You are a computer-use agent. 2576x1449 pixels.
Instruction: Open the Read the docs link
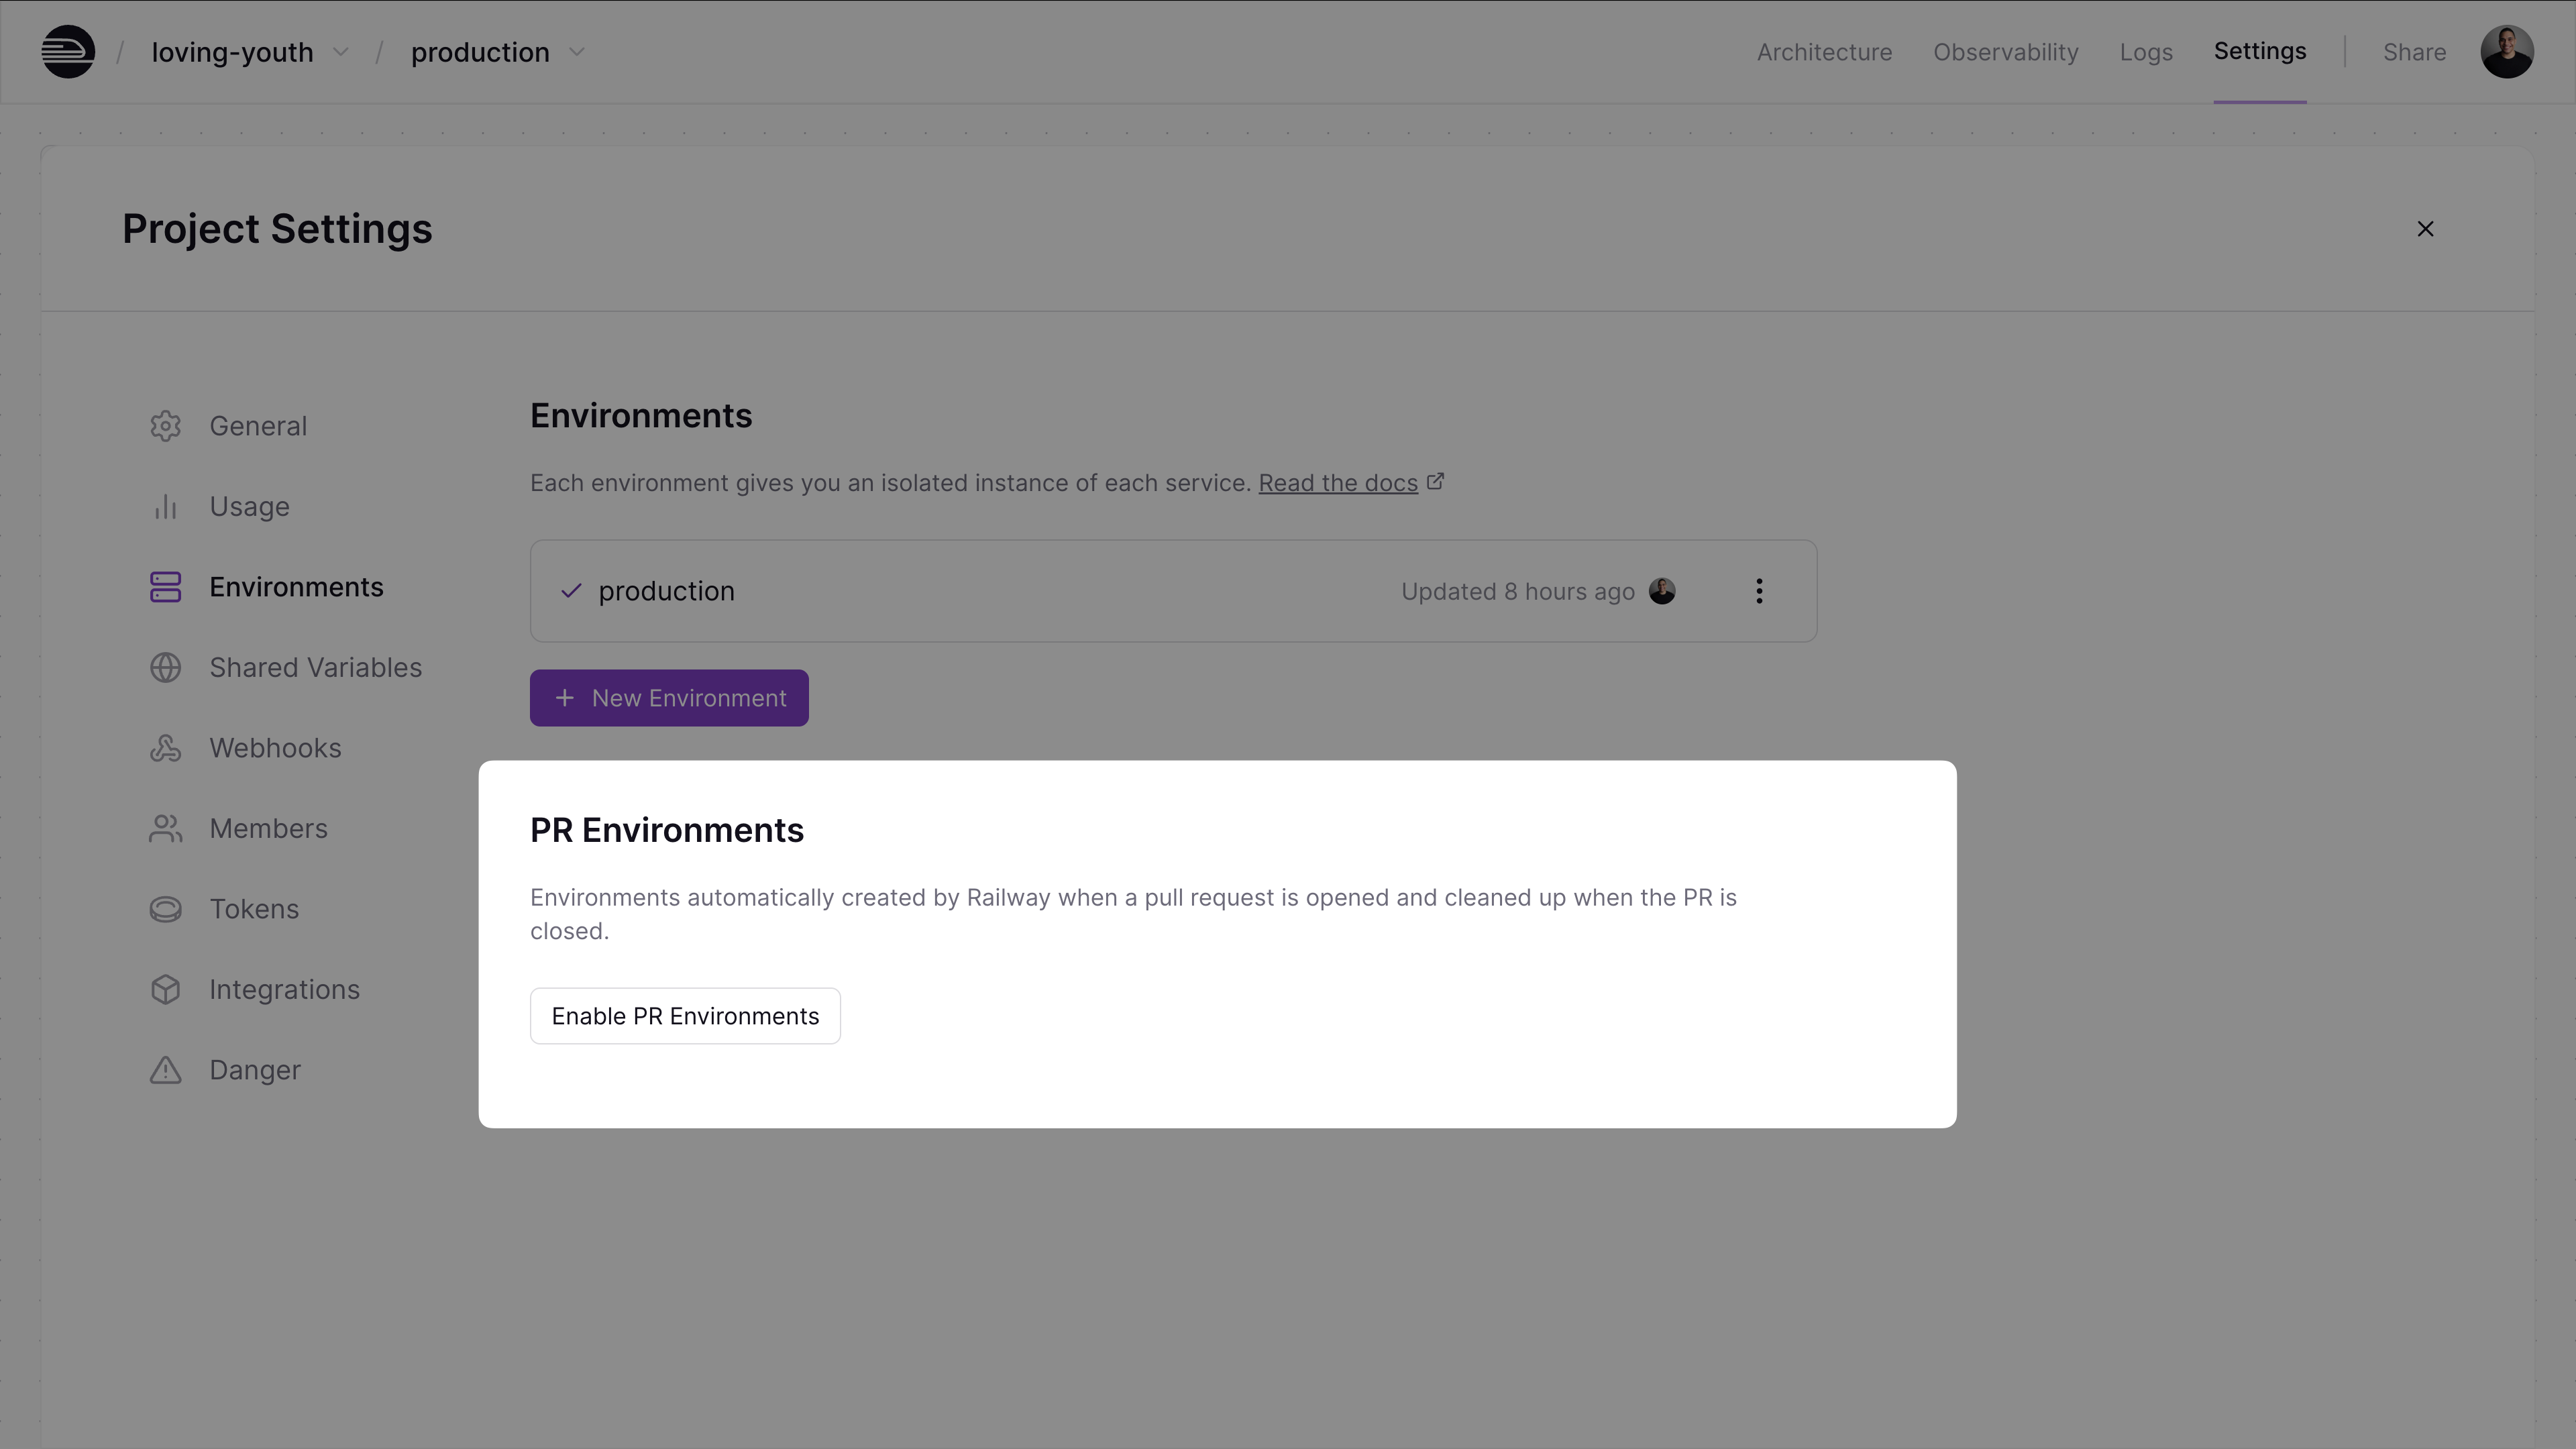[x=1337, y=483]
